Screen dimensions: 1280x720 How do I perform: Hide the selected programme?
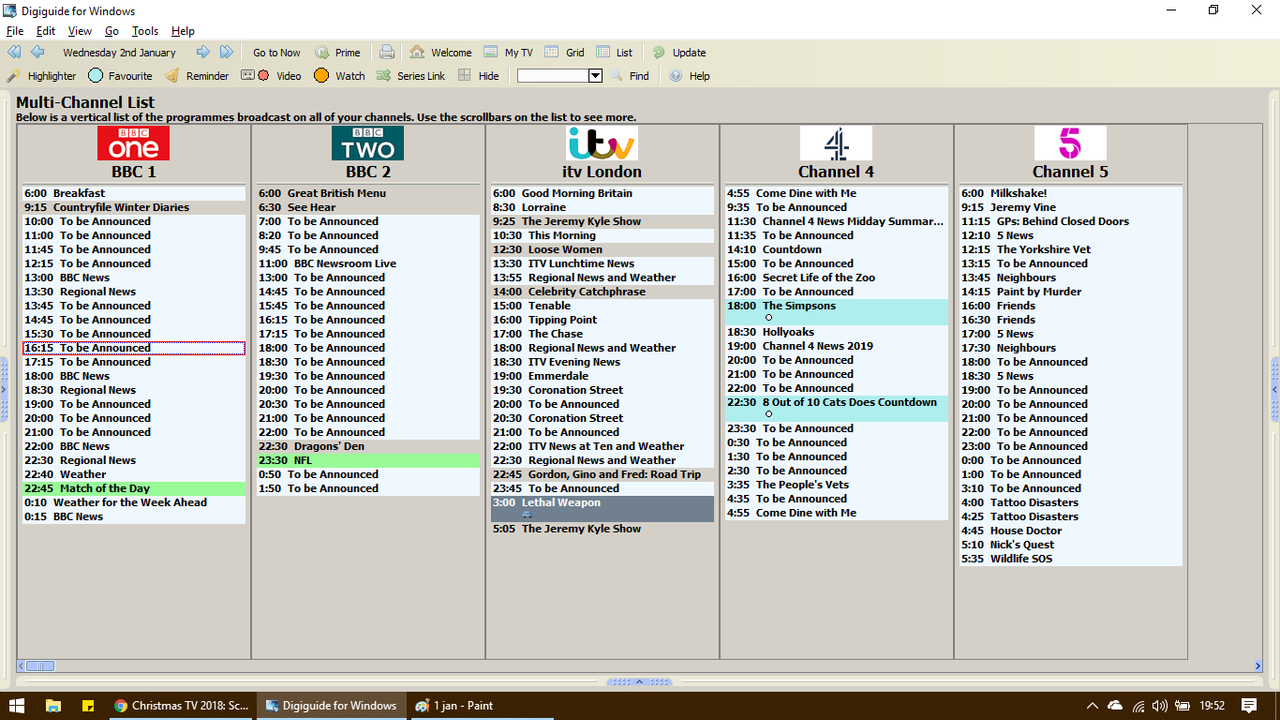click(478, 76)
